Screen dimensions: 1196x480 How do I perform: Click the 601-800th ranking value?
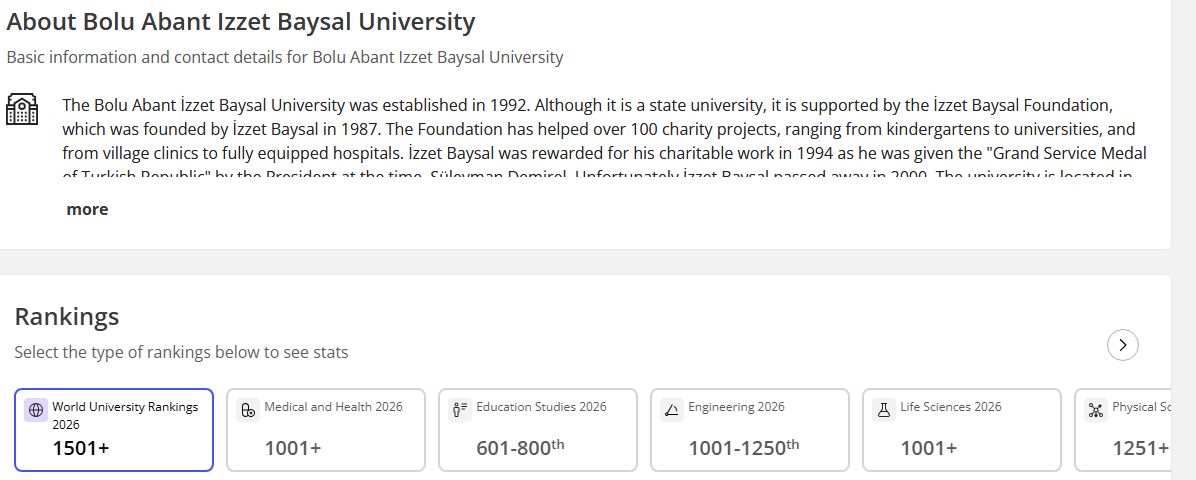coord(520,448)
